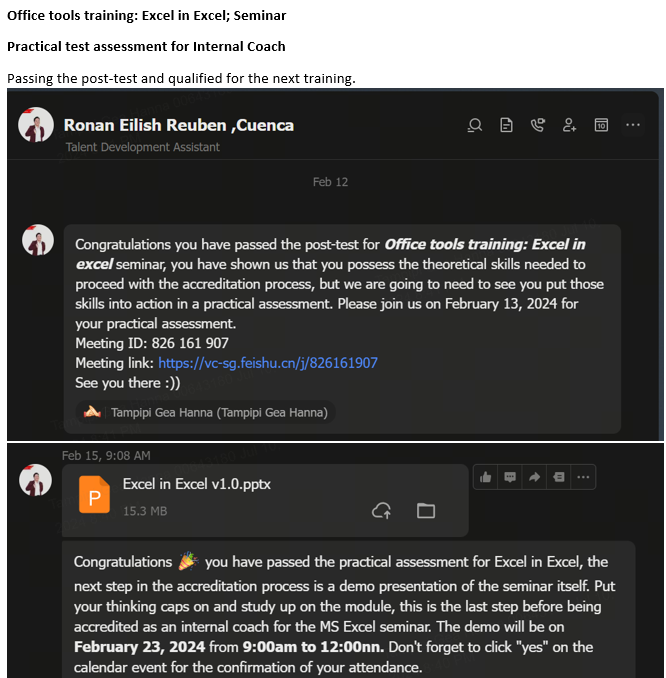Click the sender avatar beside the Feb 15 message
The width and height of the screenshot is (666, 678).
click(x=35, y=480)
